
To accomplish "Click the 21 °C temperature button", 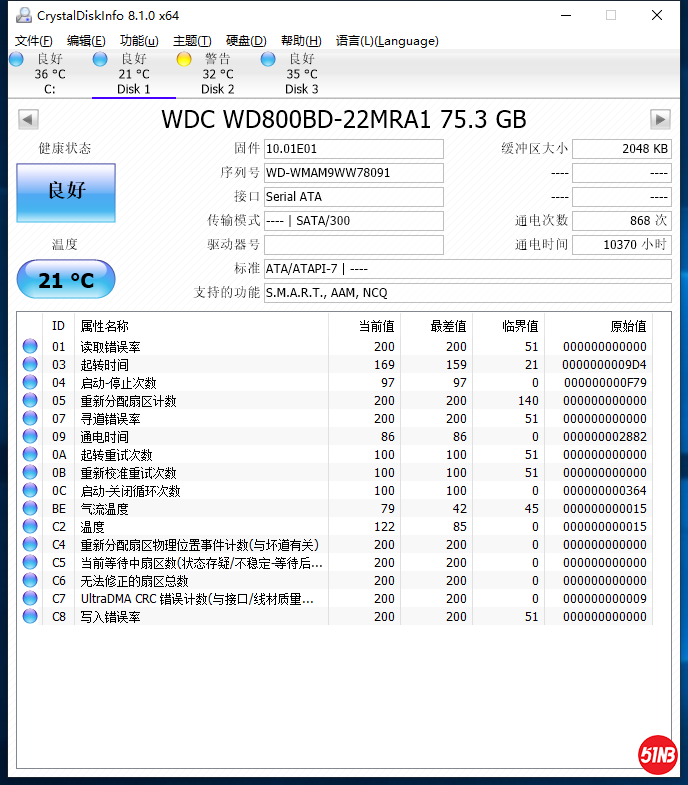I will tap(66, 280).
